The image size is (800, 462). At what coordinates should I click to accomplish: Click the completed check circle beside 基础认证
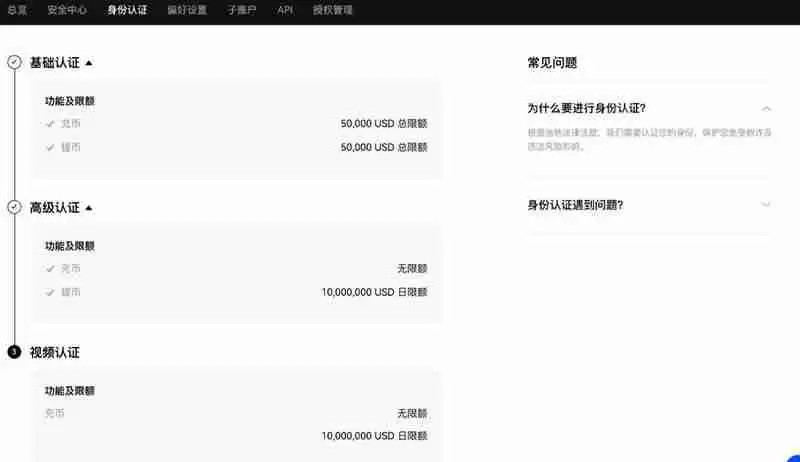14,62
